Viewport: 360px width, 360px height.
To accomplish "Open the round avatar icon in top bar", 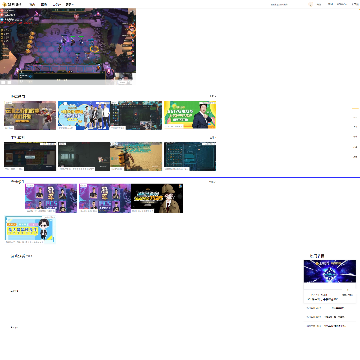I will [x=311, y=4].
